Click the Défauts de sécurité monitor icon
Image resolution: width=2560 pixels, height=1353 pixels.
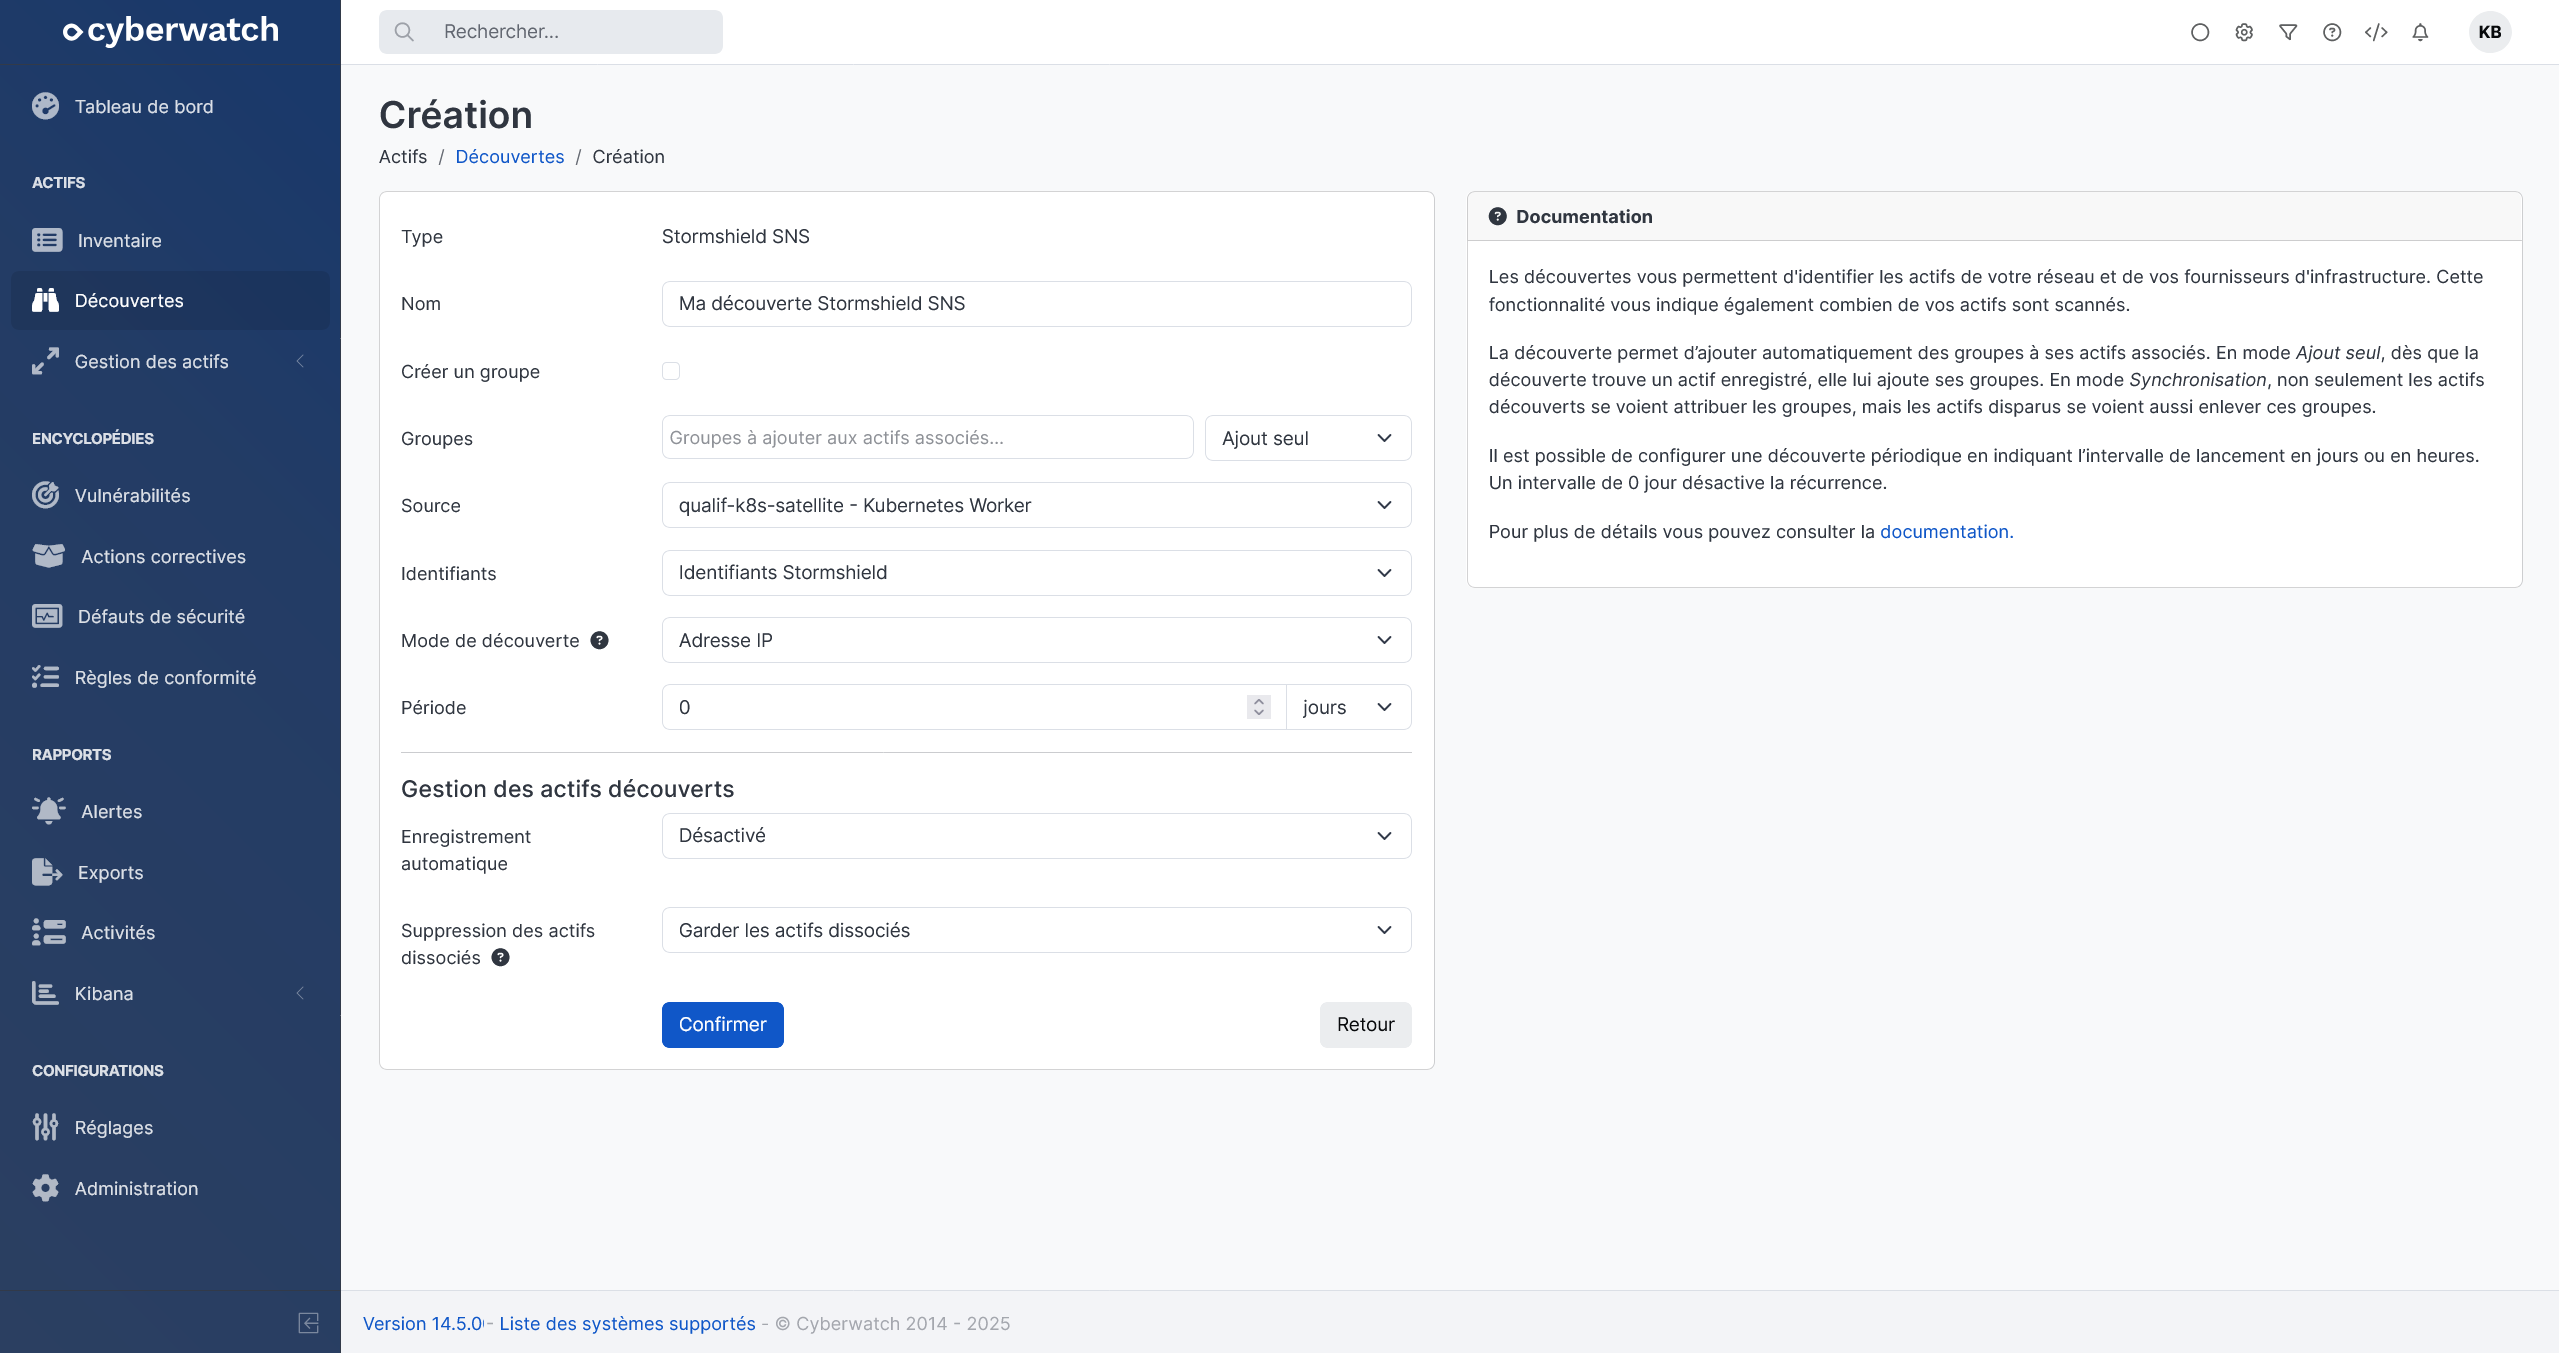coord(47,616)
